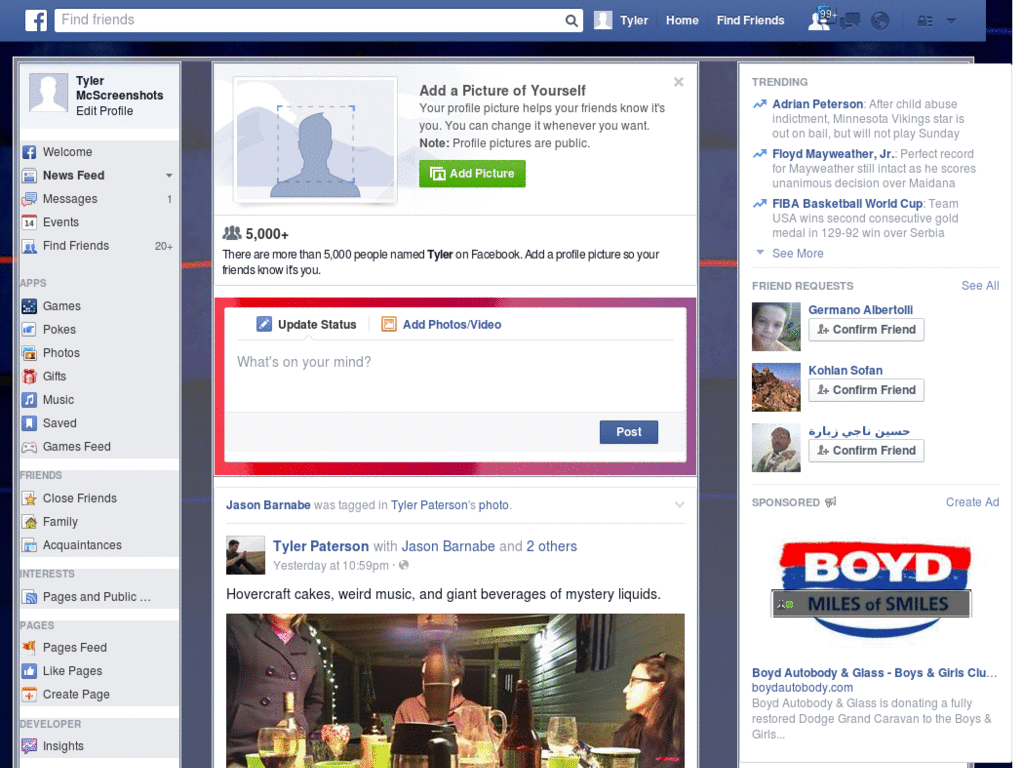The image size is (1024, 768).
Task: Click the Jason Barnabe name in the tagged story header
Action: 268,505
